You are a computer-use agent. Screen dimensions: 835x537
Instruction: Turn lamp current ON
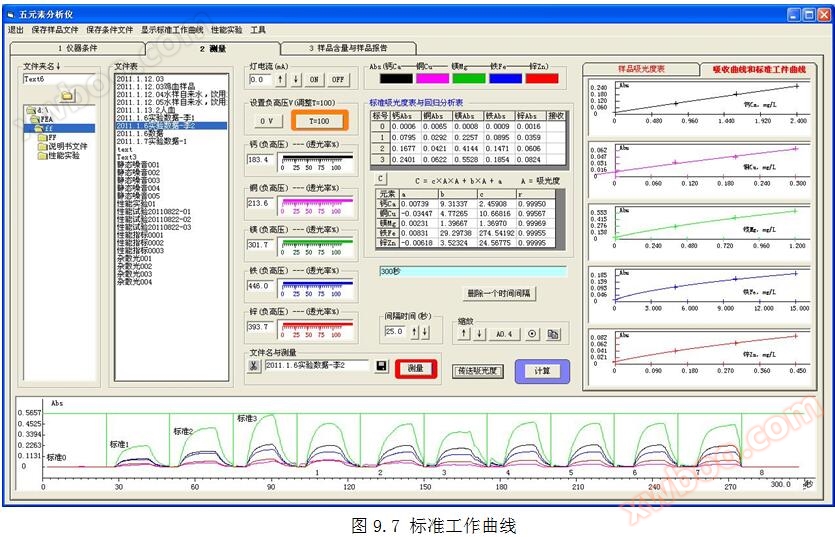pyautogui.click(x=313, y=79)
